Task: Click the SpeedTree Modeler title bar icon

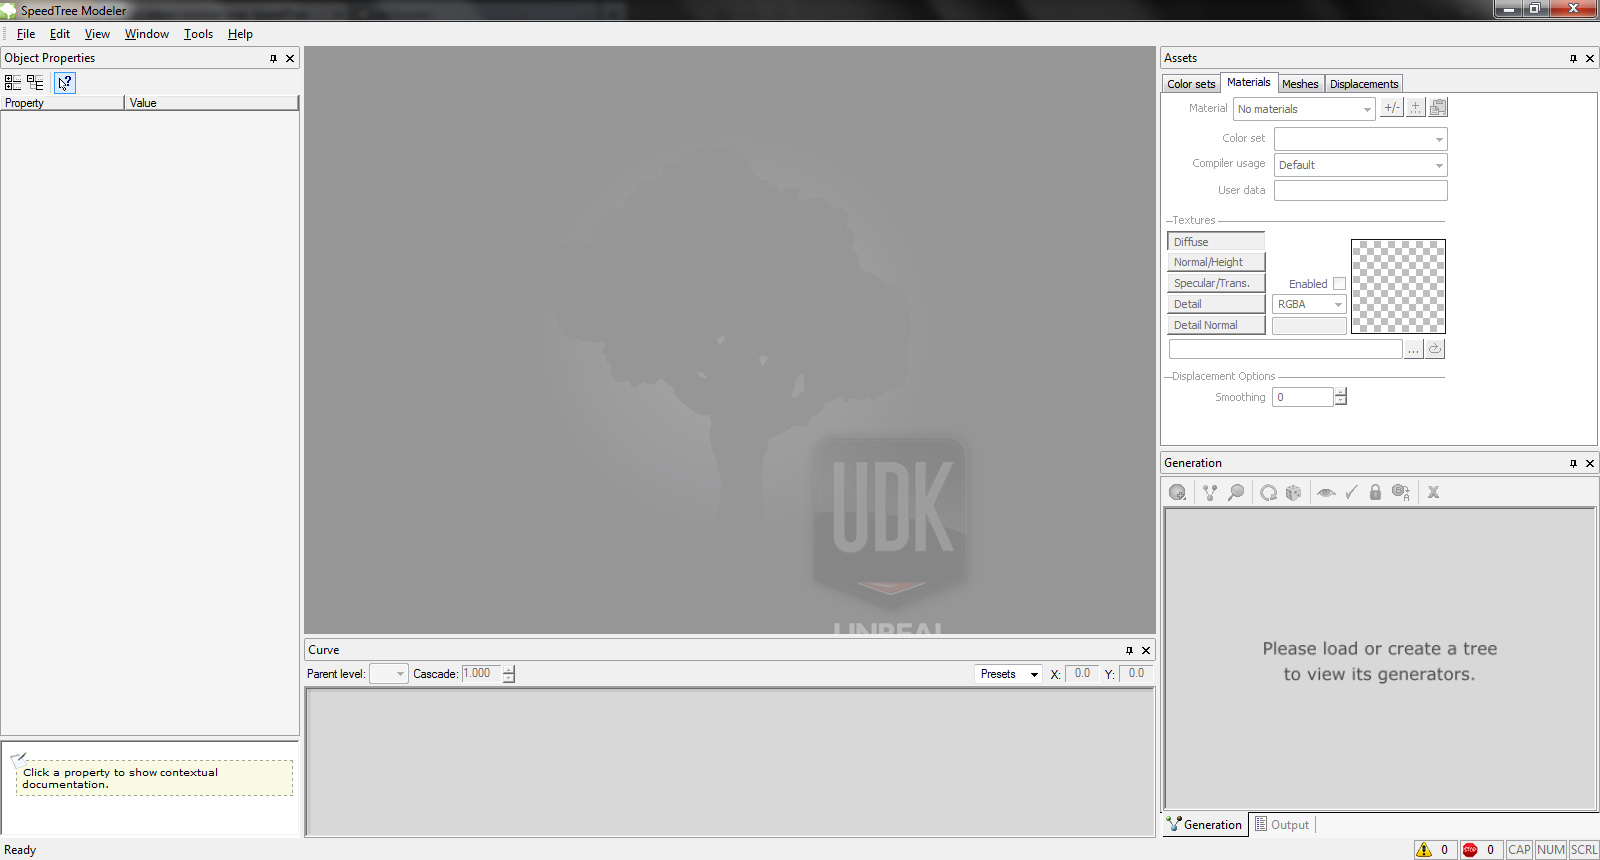Action: click(9, 10)
